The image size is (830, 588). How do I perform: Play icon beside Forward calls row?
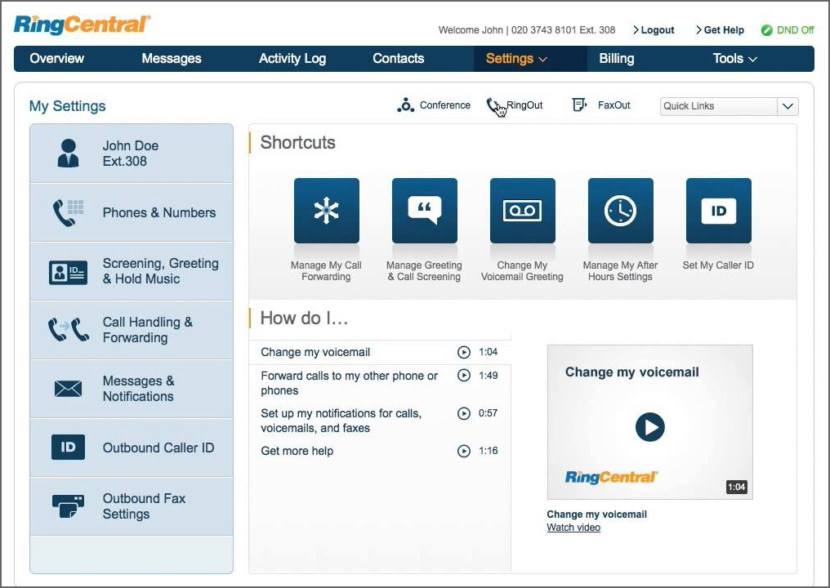pos(464,375)
